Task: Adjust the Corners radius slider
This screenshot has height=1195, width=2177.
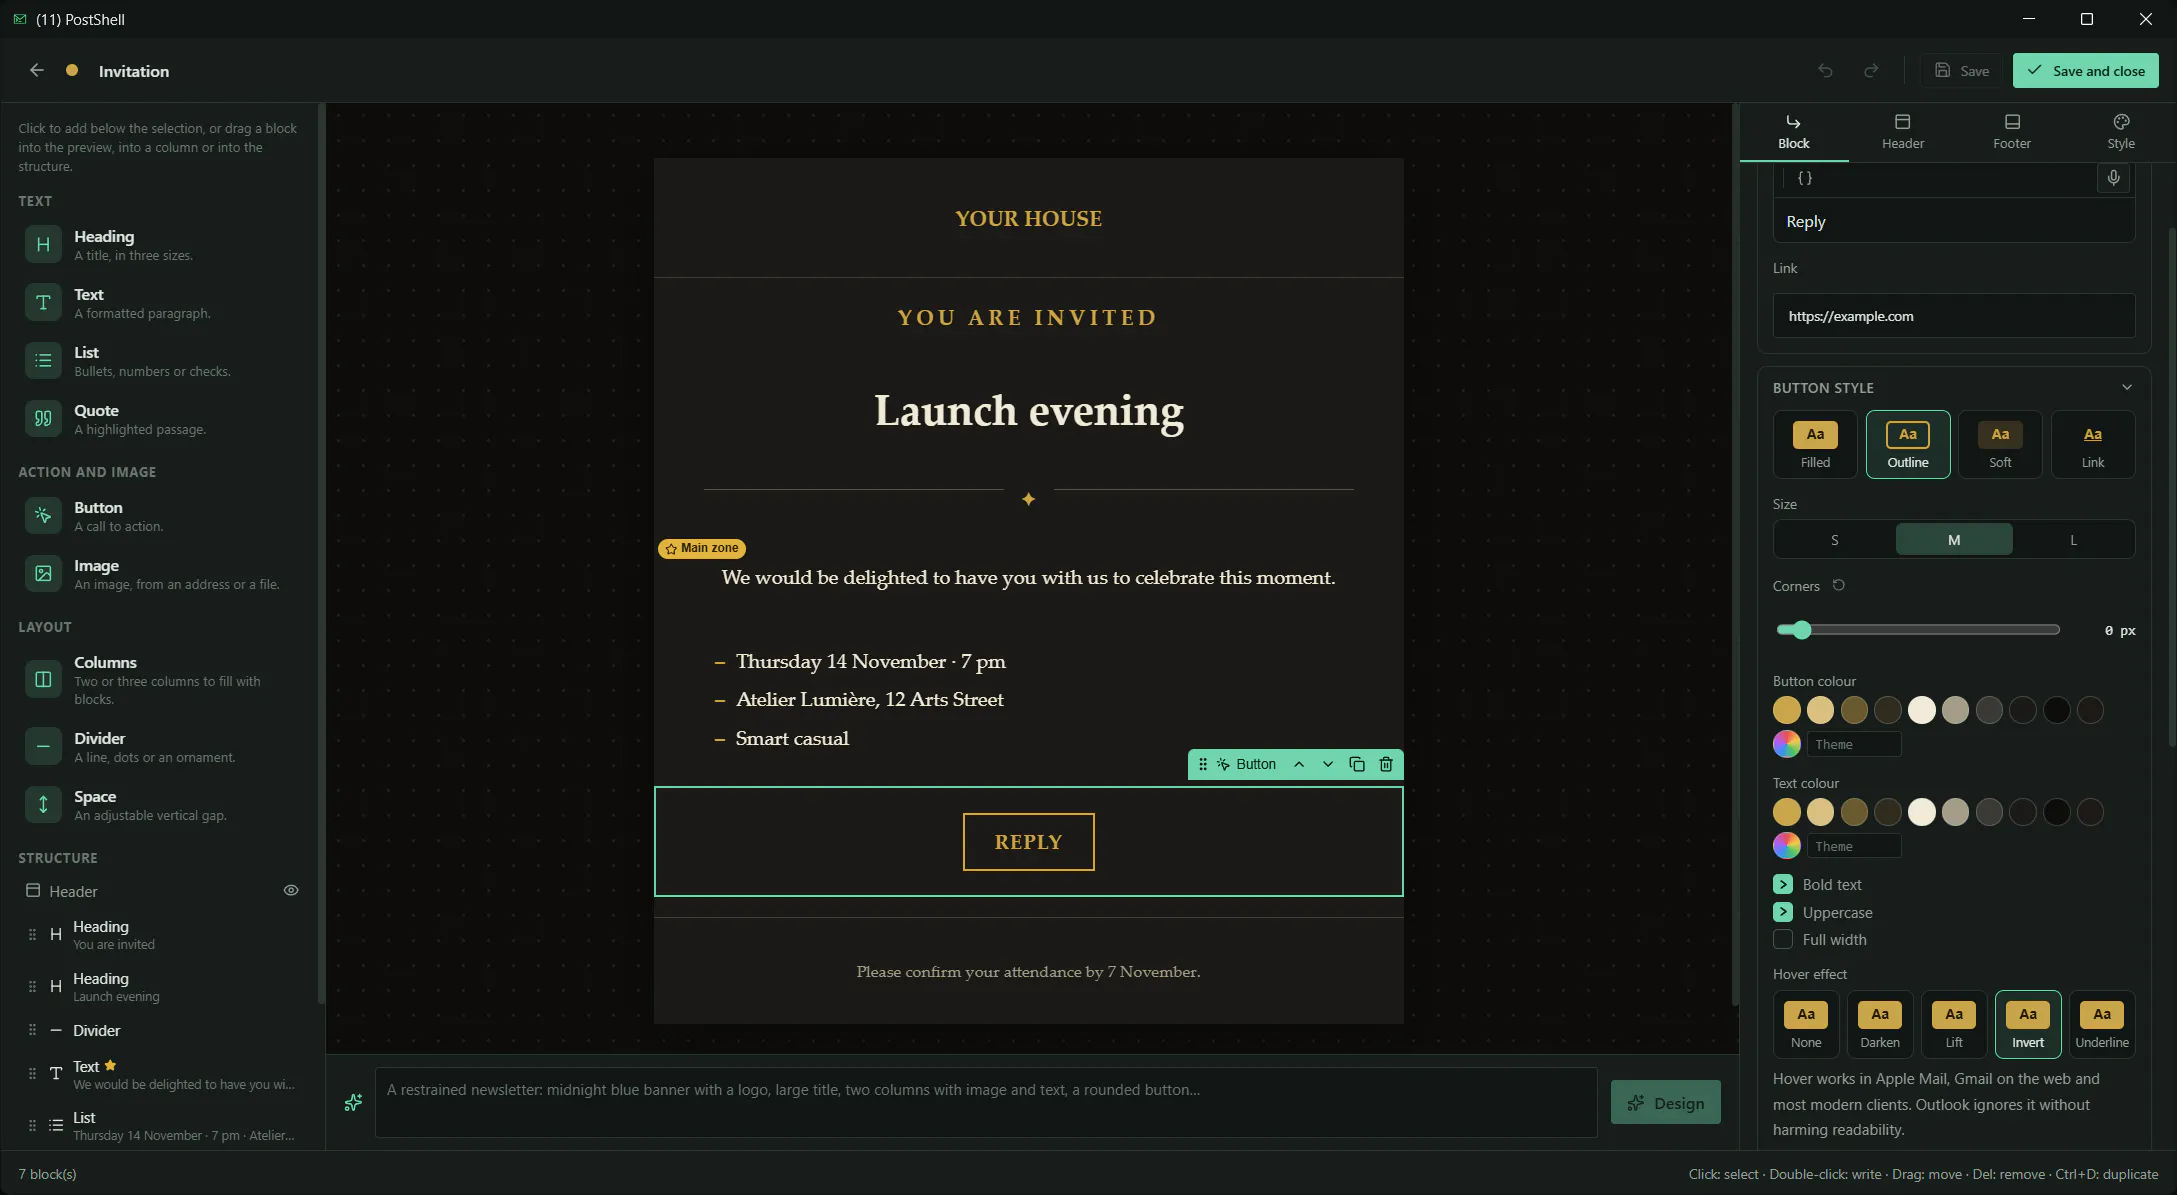Action: tap(1918, 630)
